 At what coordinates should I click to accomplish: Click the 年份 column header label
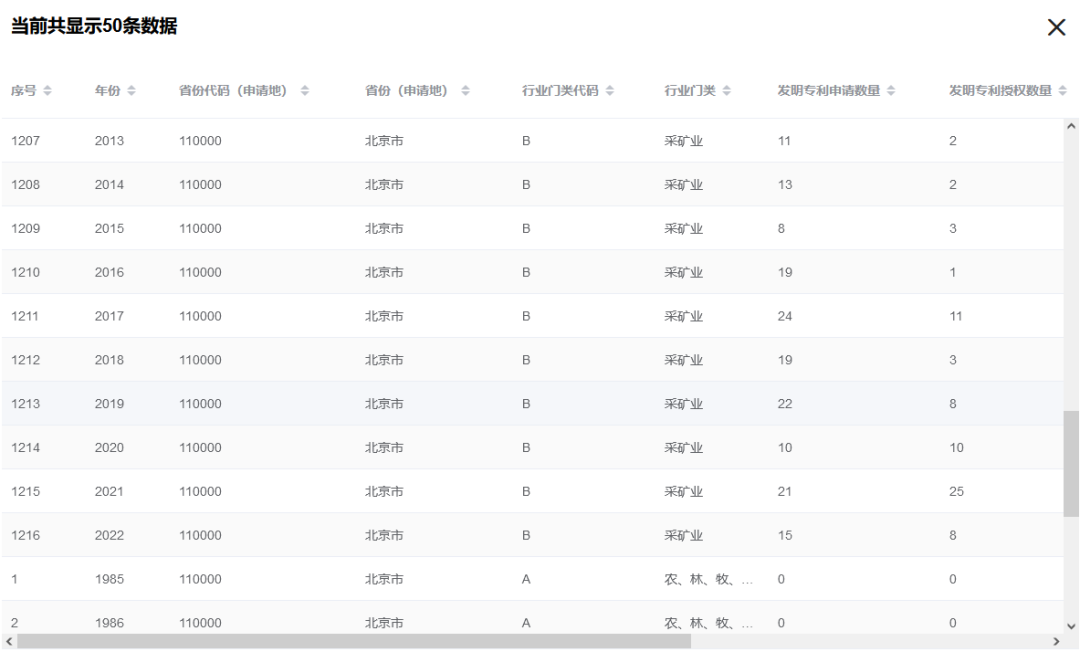pos(107,91)
